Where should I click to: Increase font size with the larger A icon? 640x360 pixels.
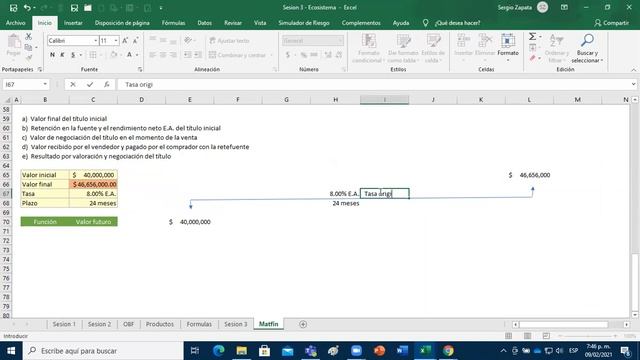125,40
